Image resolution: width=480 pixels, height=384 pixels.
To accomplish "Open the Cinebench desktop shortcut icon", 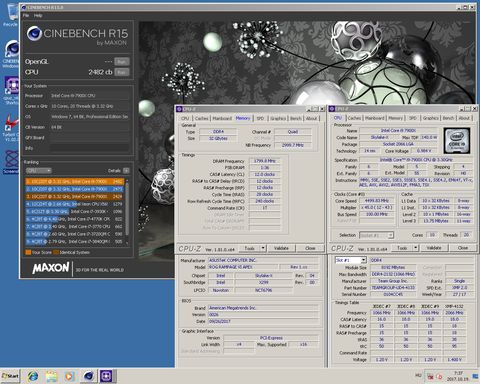I will 11,50.
